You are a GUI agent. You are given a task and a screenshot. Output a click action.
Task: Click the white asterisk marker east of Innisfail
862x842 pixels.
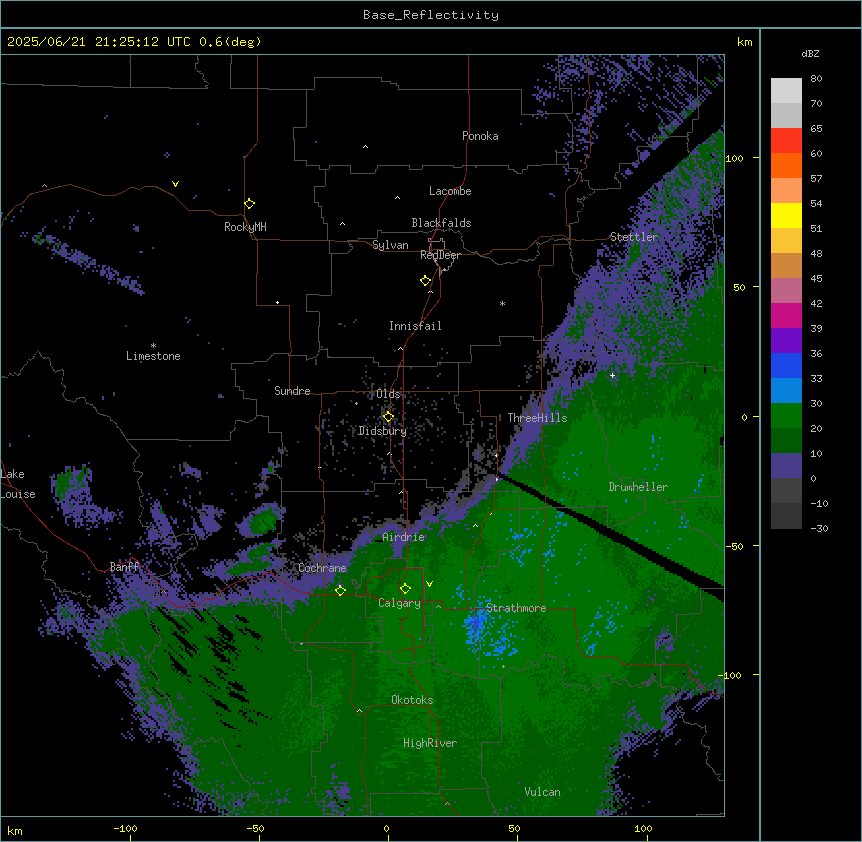tap(502, 303)
